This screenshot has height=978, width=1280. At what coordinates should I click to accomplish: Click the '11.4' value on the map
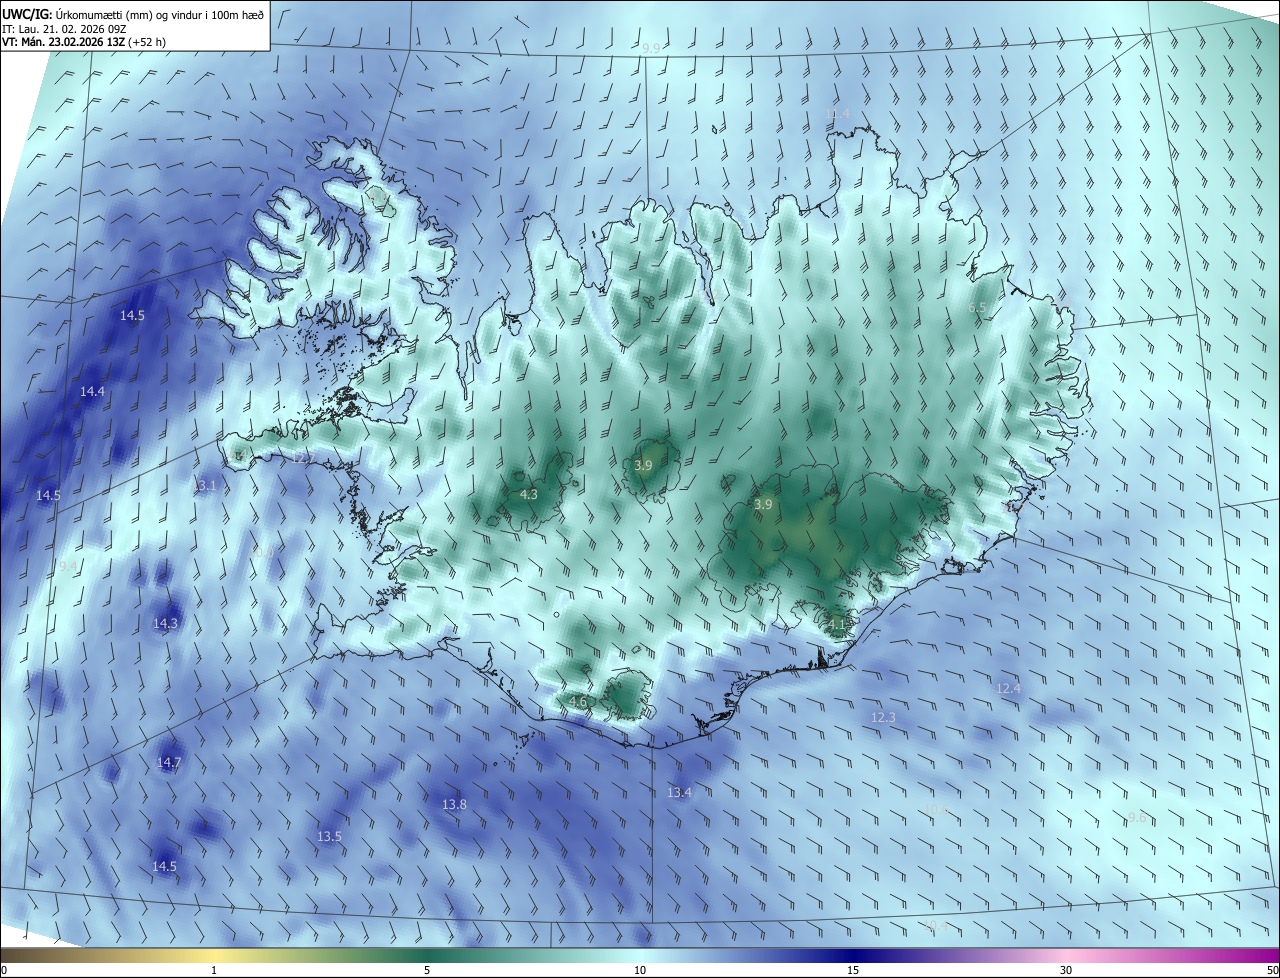[838, 114]
